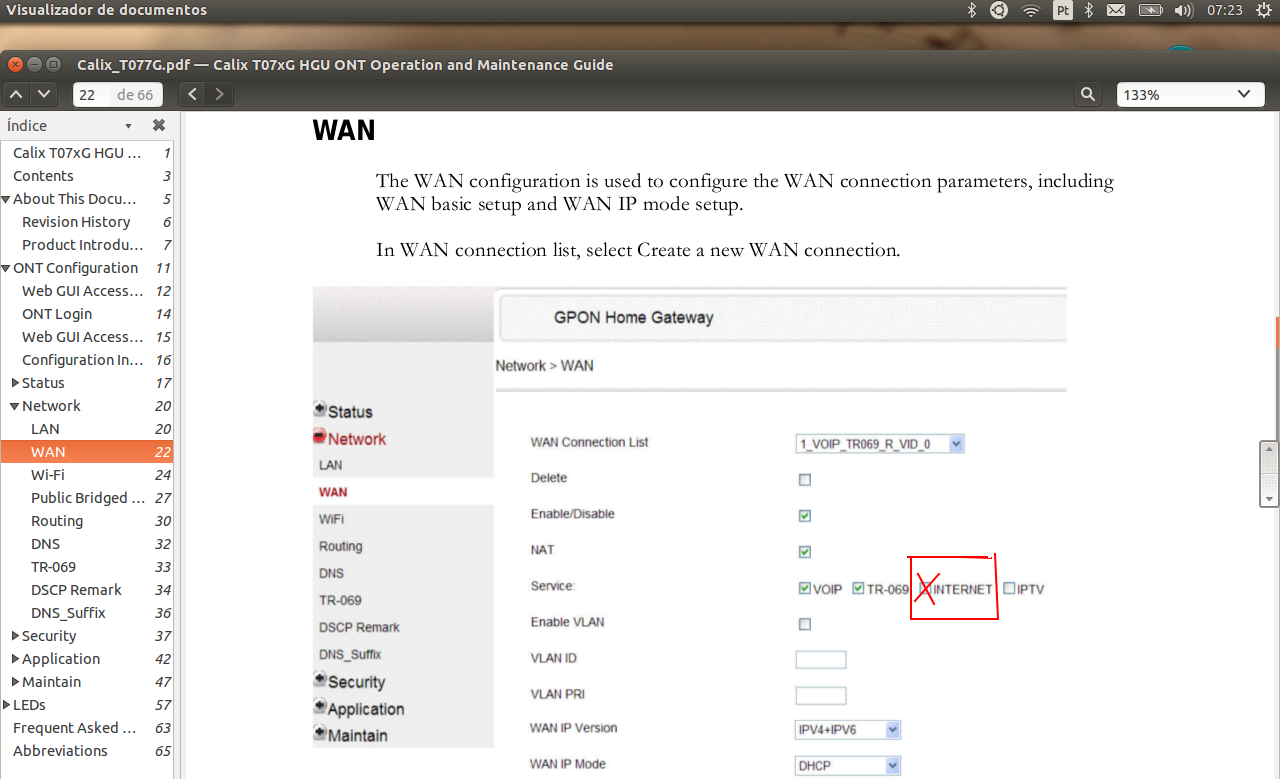Open the Wi-Fi network indicator
1280x779 pixels.
[1031, 10]
